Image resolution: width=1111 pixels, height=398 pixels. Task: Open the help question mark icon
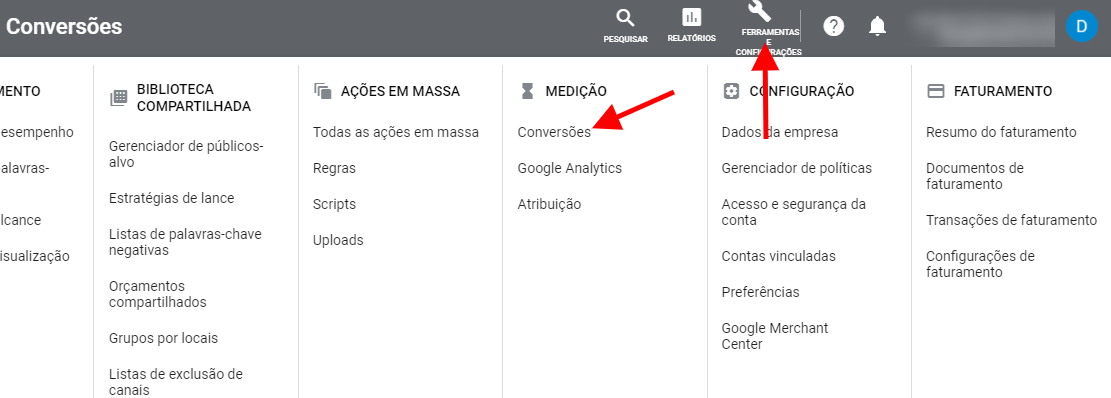833,26
